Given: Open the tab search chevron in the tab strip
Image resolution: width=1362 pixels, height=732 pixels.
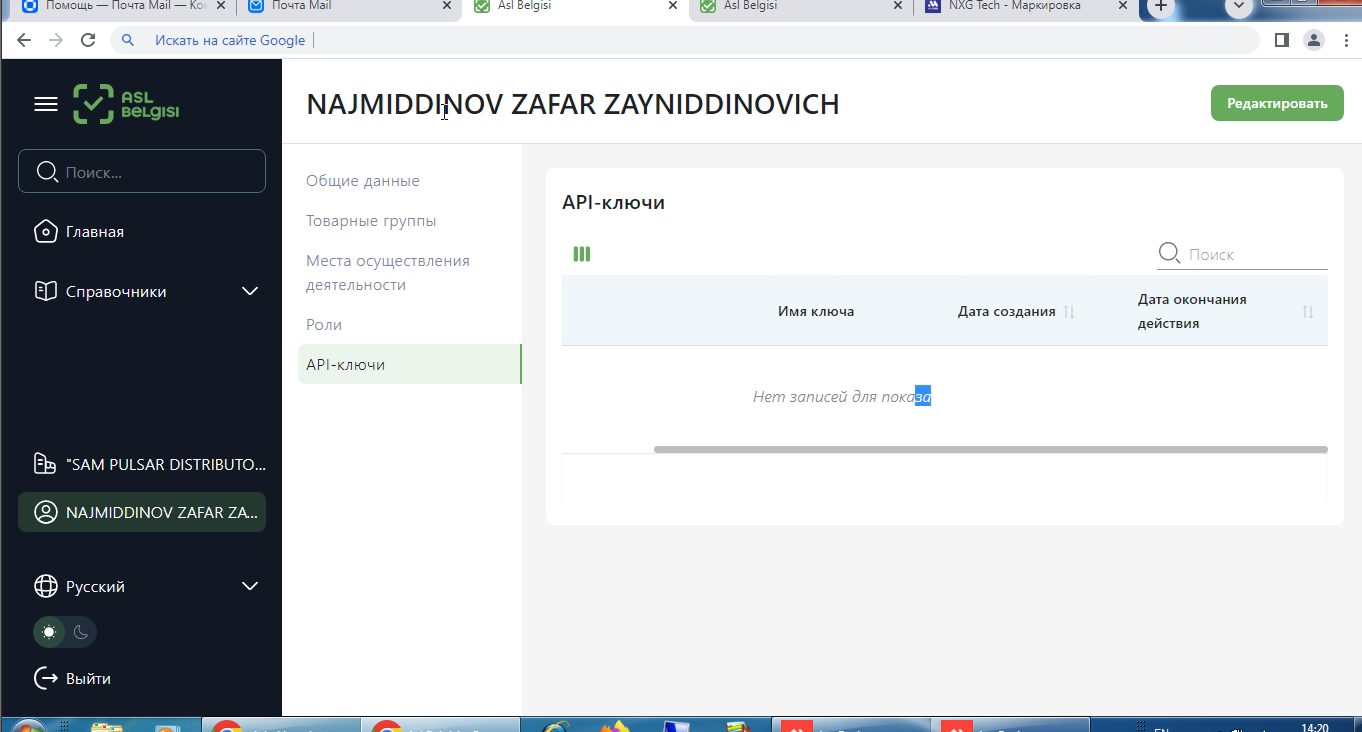Looking at the screenshot, I should tap(1239, 6).
